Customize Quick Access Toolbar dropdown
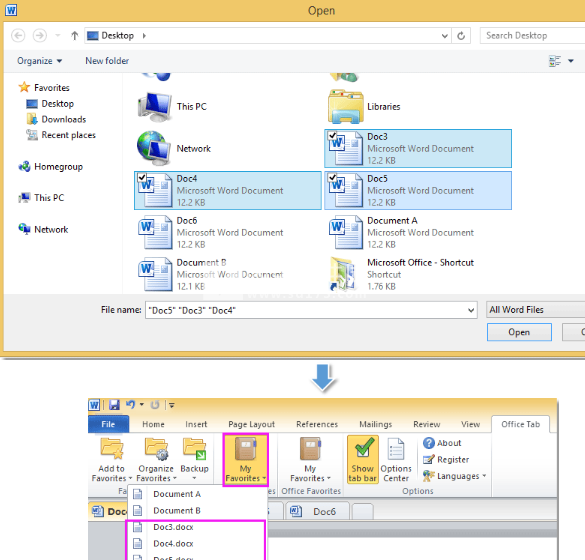This screenshot has width=585, height=560. tap(172, 405)
